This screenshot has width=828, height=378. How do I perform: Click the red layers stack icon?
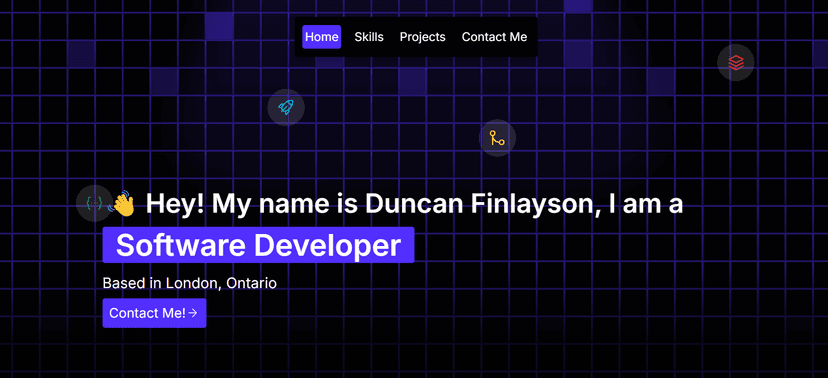(735, 63)
